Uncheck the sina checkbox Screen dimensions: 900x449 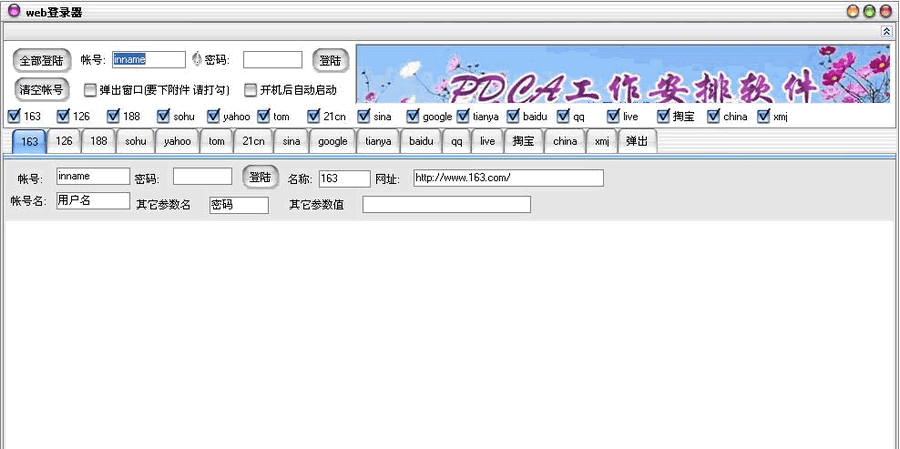pyautogui.click(x=363, y=117)
